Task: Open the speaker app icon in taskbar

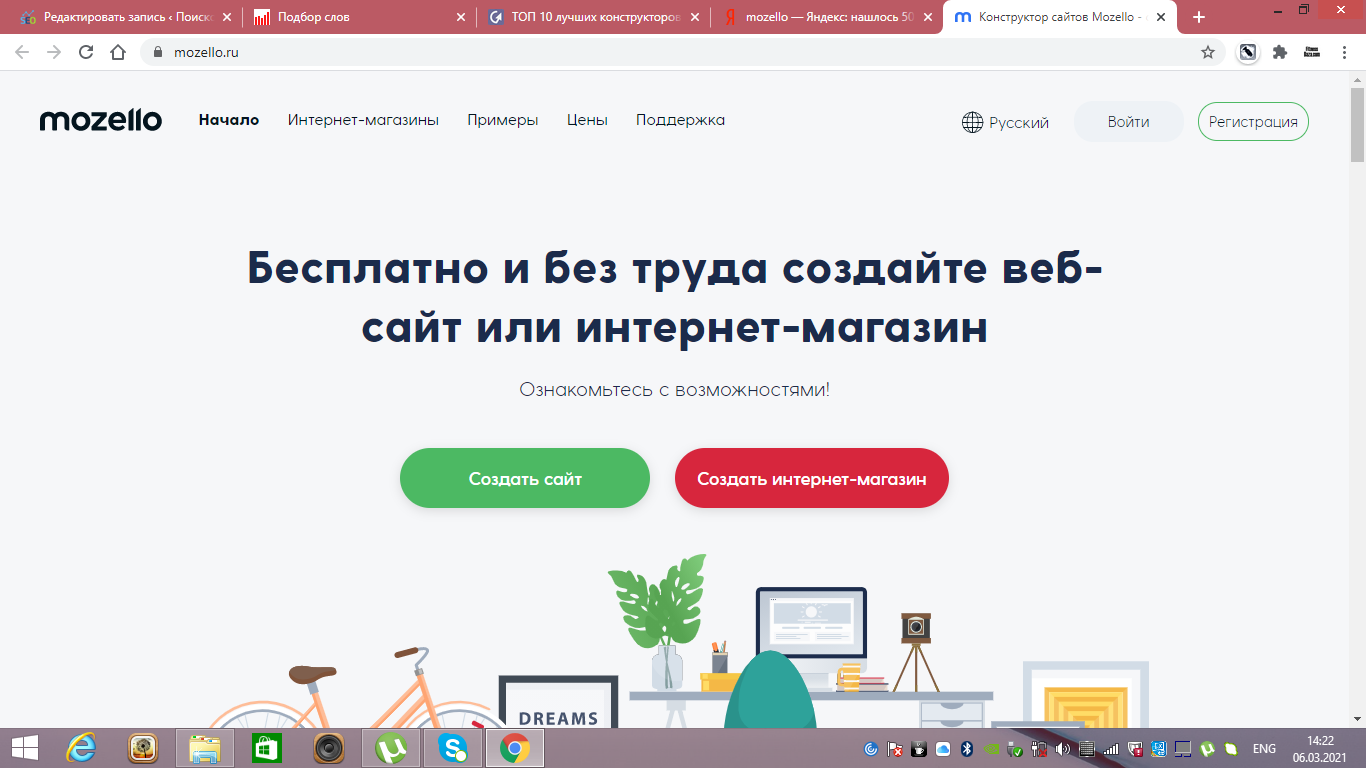Action: tap(329, 748)
